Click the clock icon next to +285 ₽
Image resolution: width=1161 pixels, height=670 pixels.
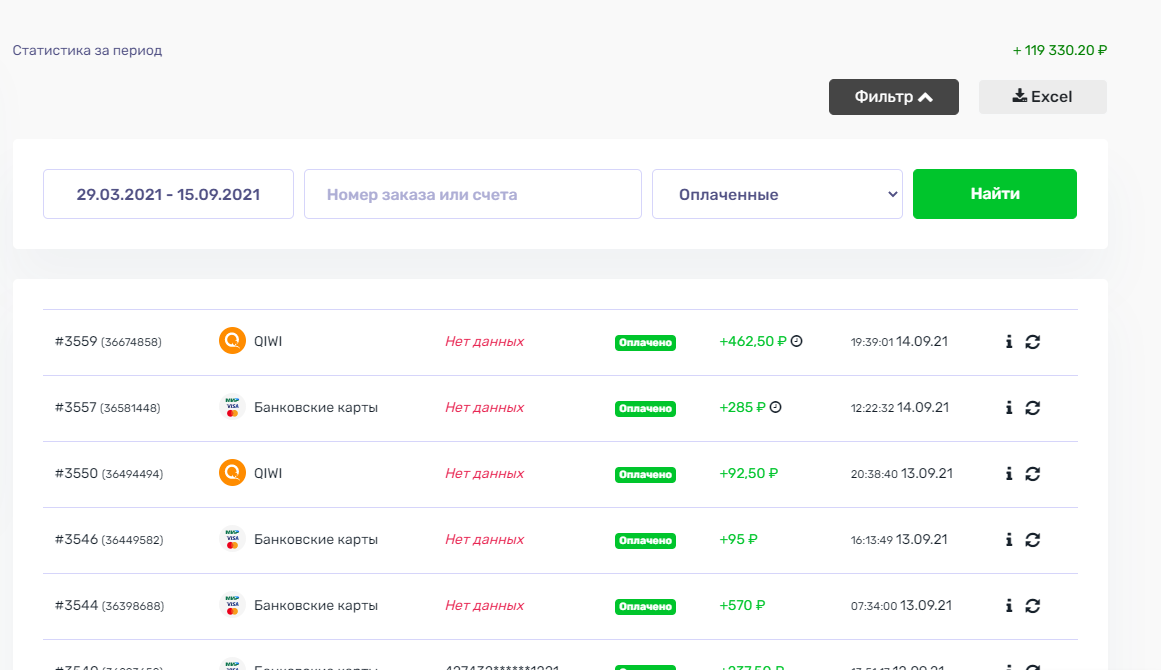(775, 406)
